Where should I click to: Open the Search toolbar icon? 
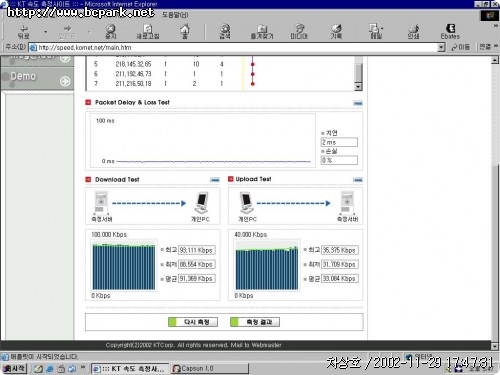click(225, 32)
